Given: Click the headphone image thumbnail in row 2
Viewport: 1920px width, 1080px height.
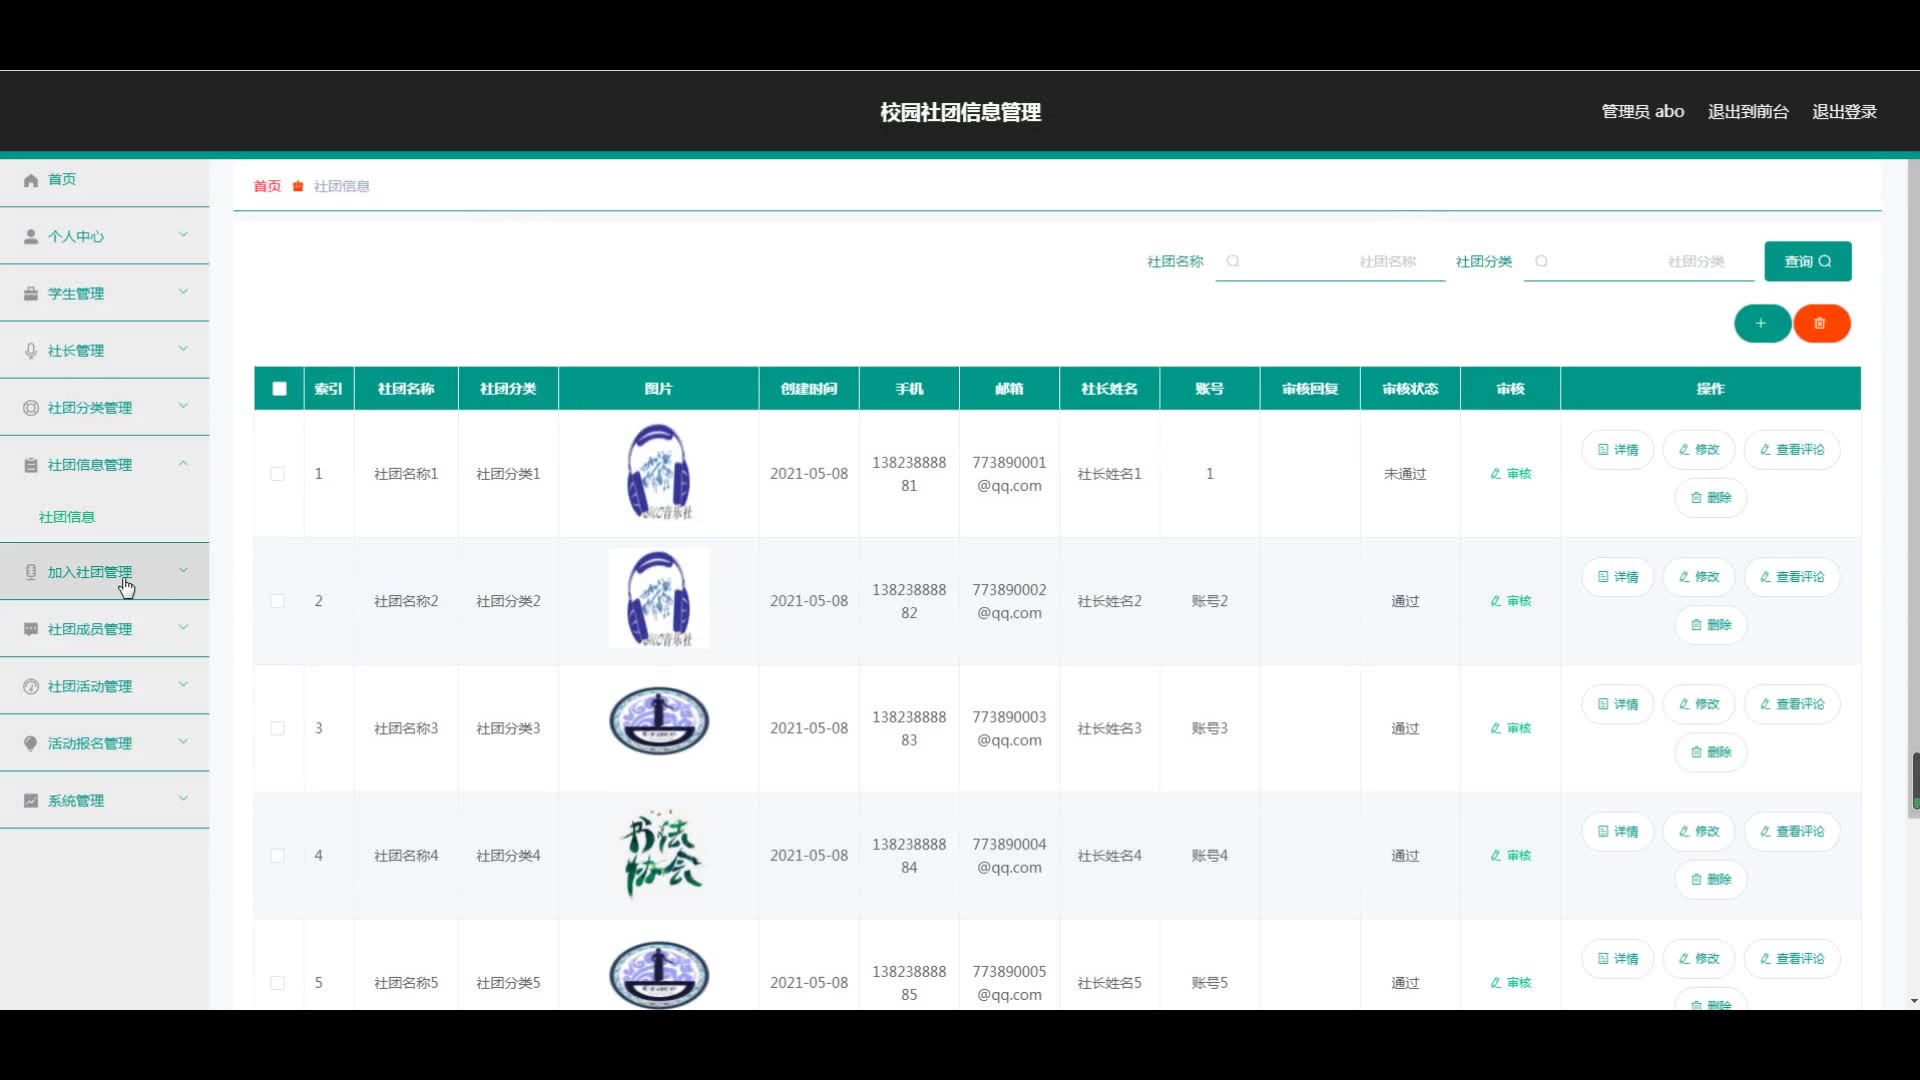Looking at the screenshot, I should [659, 599].
